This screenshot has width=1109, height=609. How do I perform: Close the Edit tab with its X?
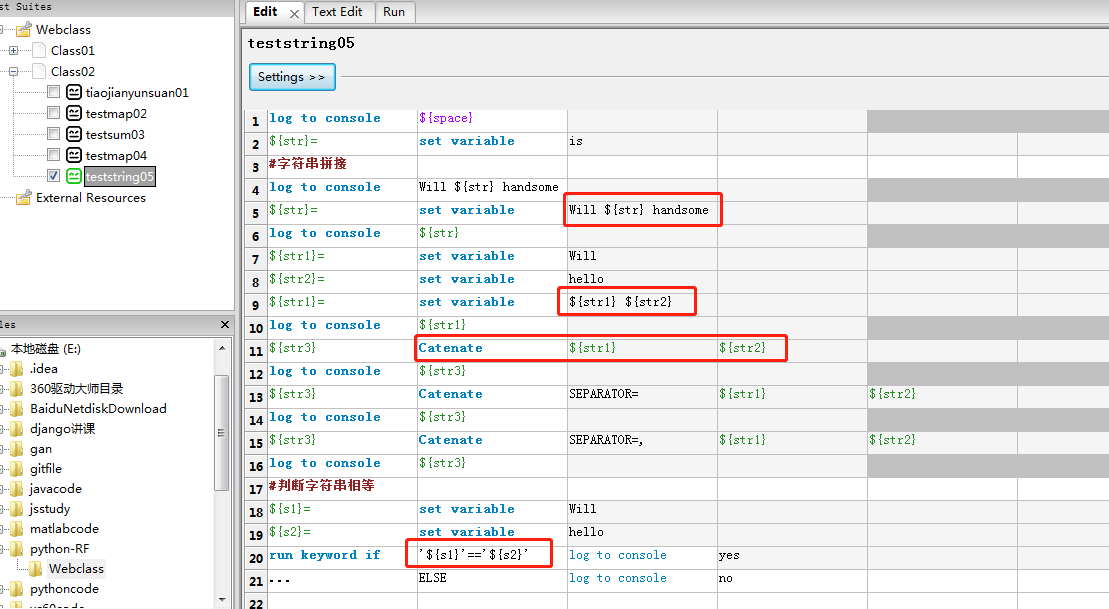tap(294, 13)
